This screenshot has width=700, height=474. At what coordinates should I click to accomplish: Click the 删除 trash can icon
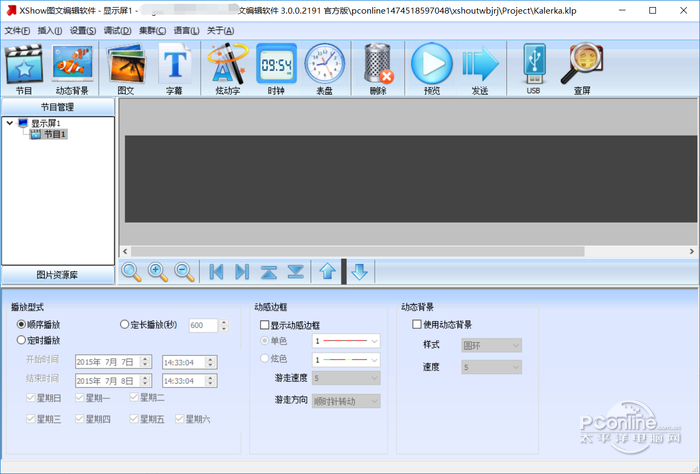(x=378, y=63)
